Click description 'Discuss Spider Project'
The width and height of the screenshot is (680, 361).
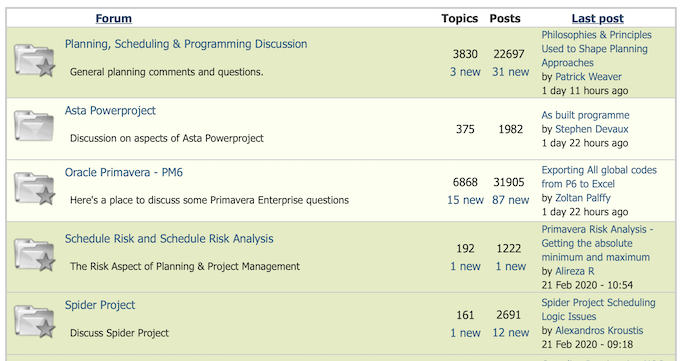click(x=119, y=333)
